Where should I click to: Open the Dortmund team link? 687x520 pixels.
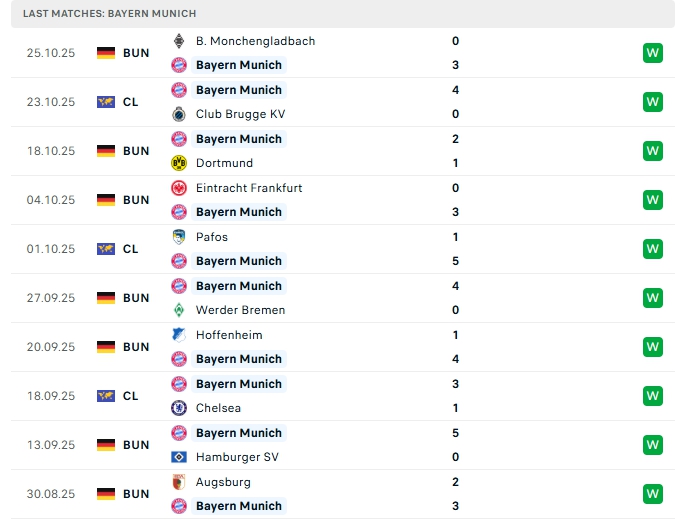224,163
